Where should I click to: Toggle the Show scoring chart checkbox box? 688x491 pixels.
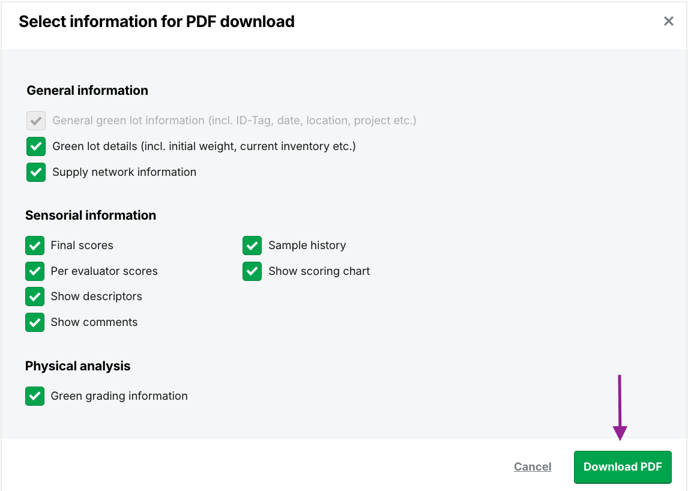click(x=252, y=271)
